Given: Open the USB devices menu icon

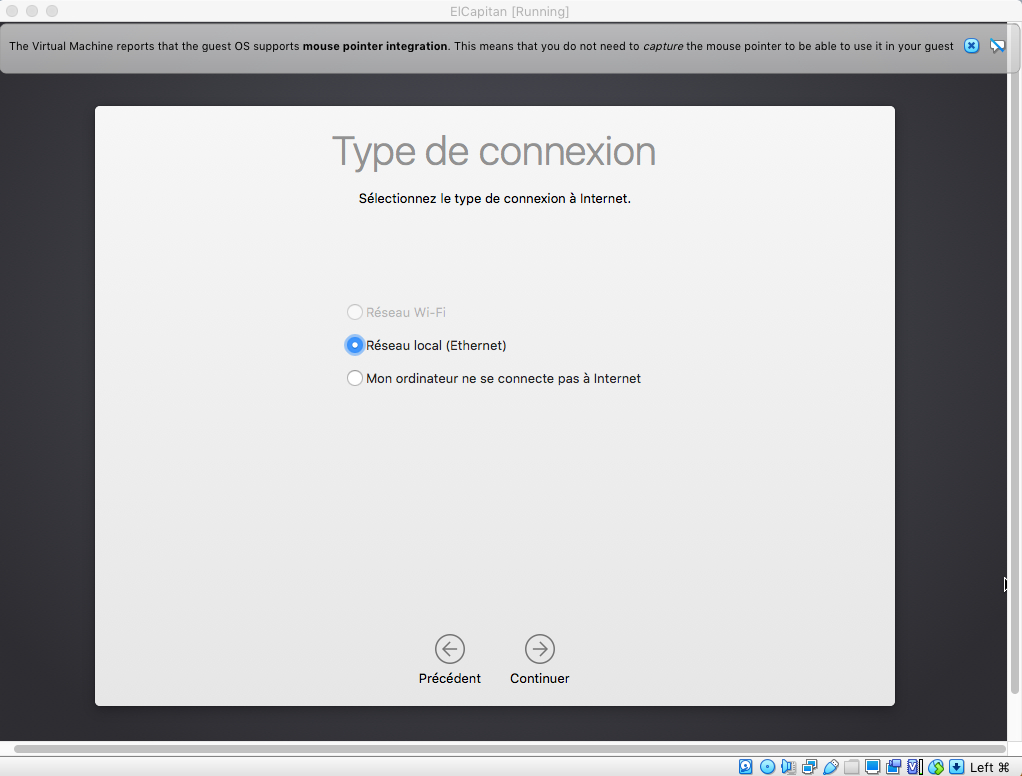Looking at the screenshot, I should pos(830,767).
